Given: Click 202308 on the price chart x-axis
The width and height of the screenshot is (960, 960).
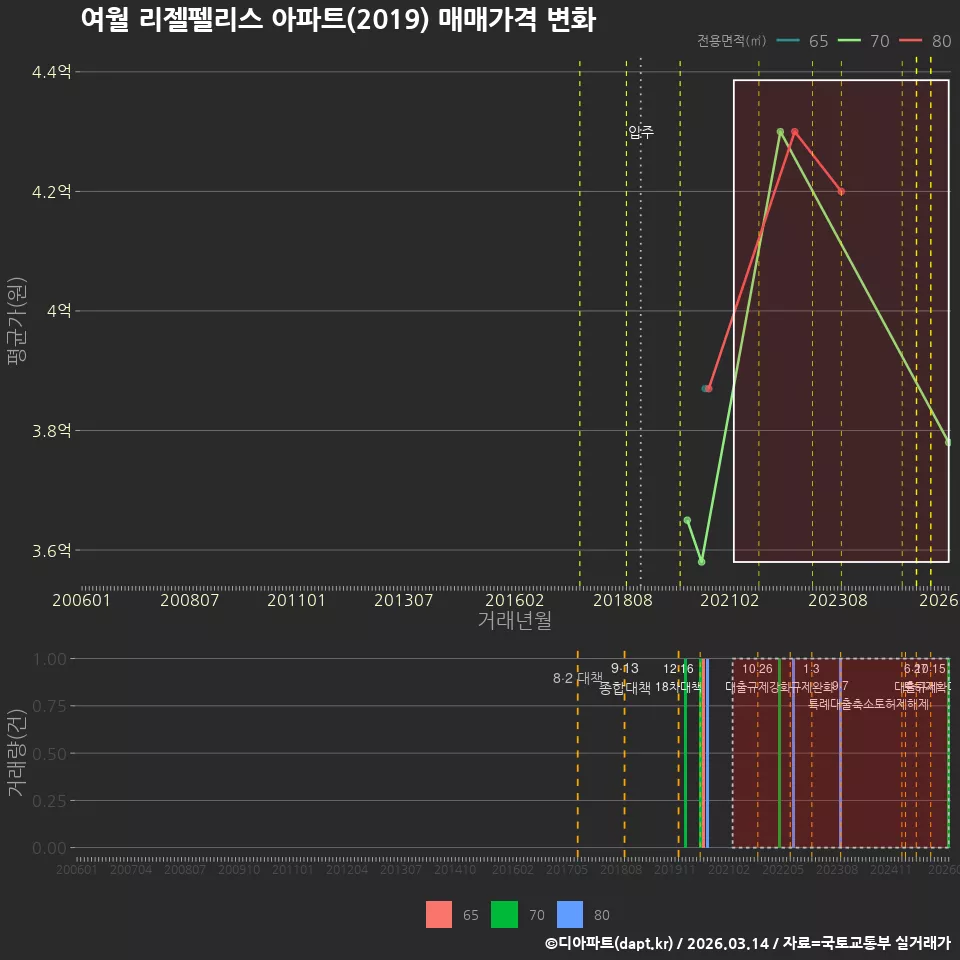Looking at the screenshot, I should click(x=838, y=600).
